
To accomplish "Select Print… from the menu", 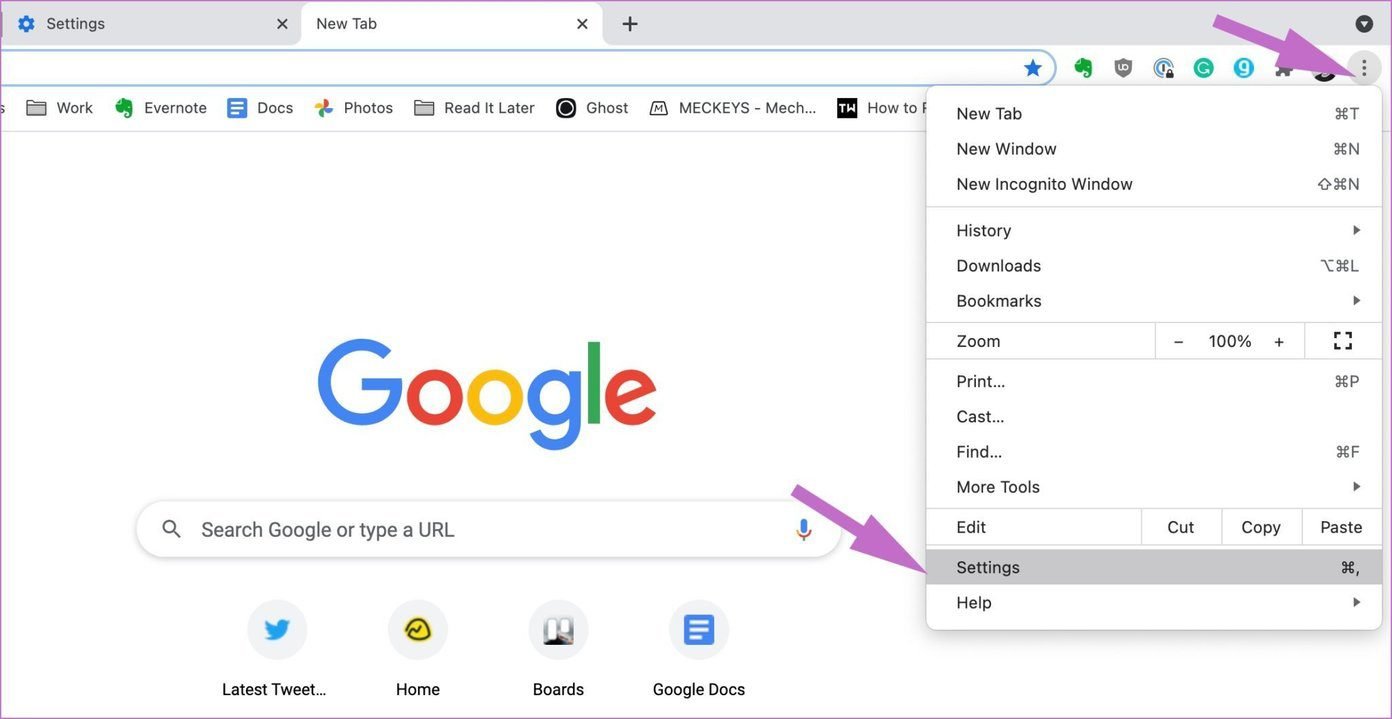I will [x=1154, y=382].
